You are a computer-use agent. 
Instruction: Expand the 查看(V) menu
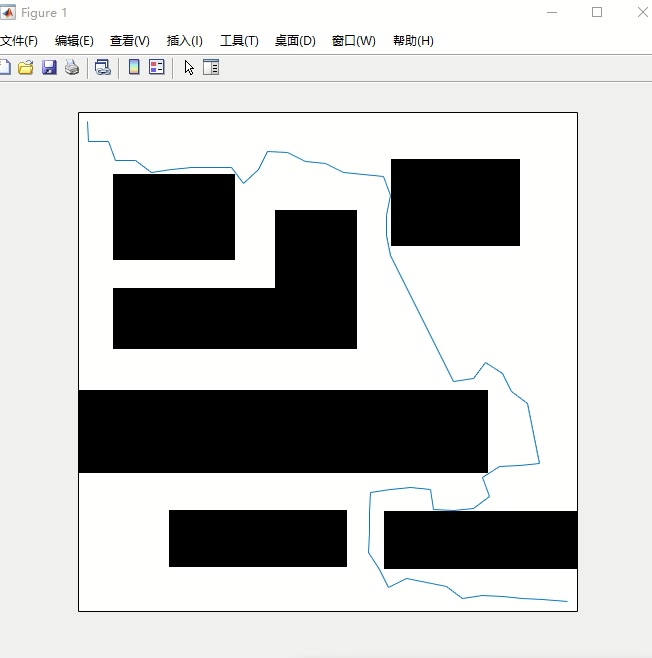pyautogui.click(x=130, y=41)
